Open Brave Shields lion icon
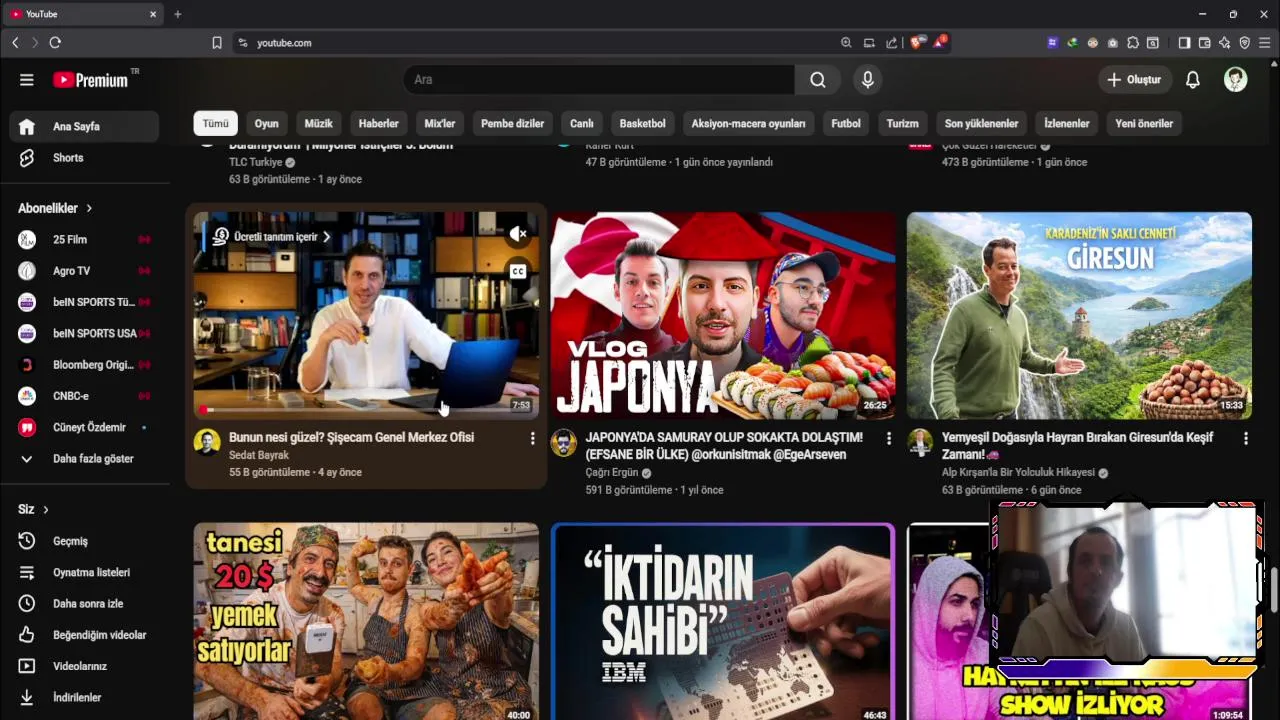 917,43
